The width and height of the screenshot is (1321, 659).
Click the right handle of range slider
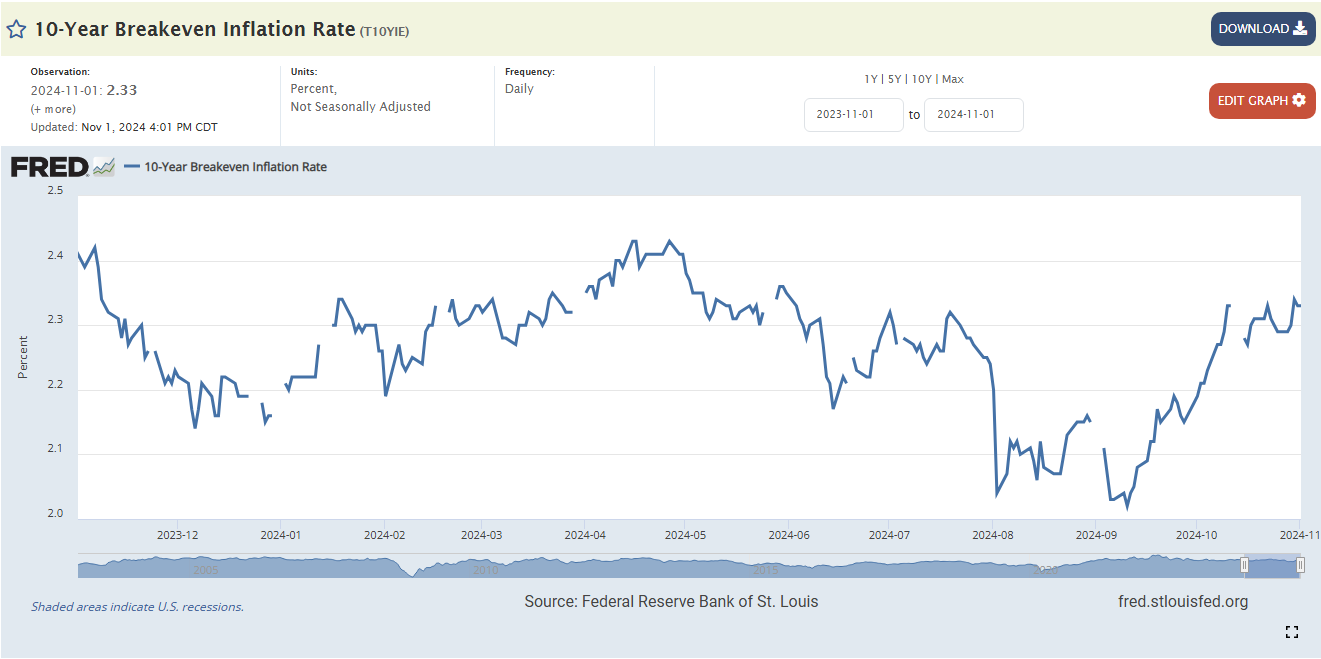tap(1300, 566)
